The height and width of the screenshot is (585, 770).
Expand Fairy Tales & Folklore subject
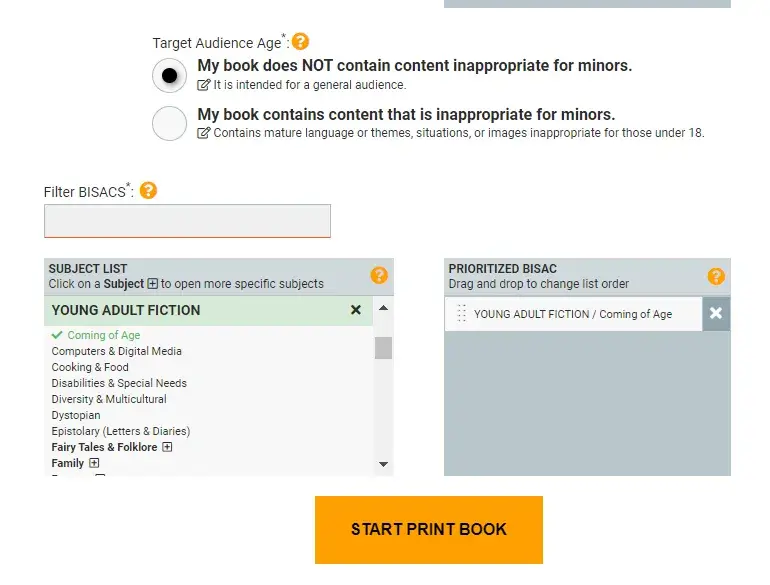[x=167, y=447]
